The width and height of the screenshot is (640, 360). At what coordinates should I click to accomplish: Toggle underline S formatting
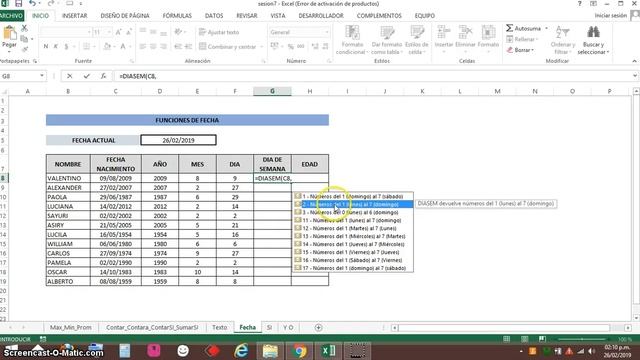tap(66, 47)
